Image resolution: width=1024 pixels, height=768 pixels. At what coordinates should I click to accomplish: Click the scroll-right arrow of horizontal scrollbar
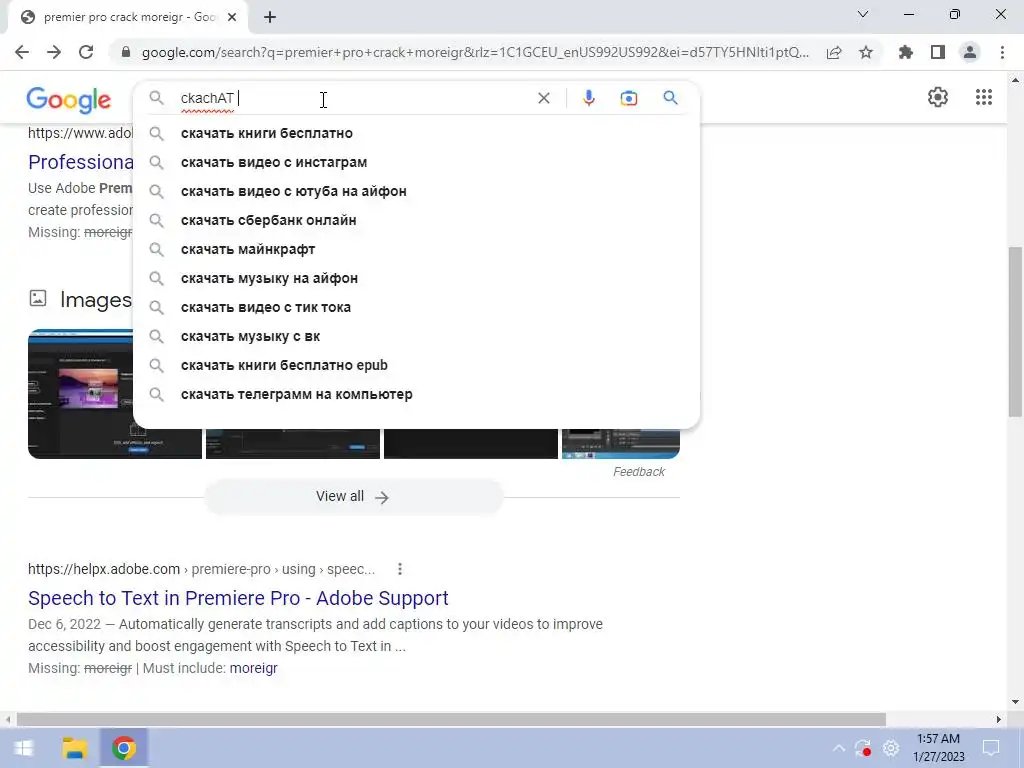[x=998, y=720]
